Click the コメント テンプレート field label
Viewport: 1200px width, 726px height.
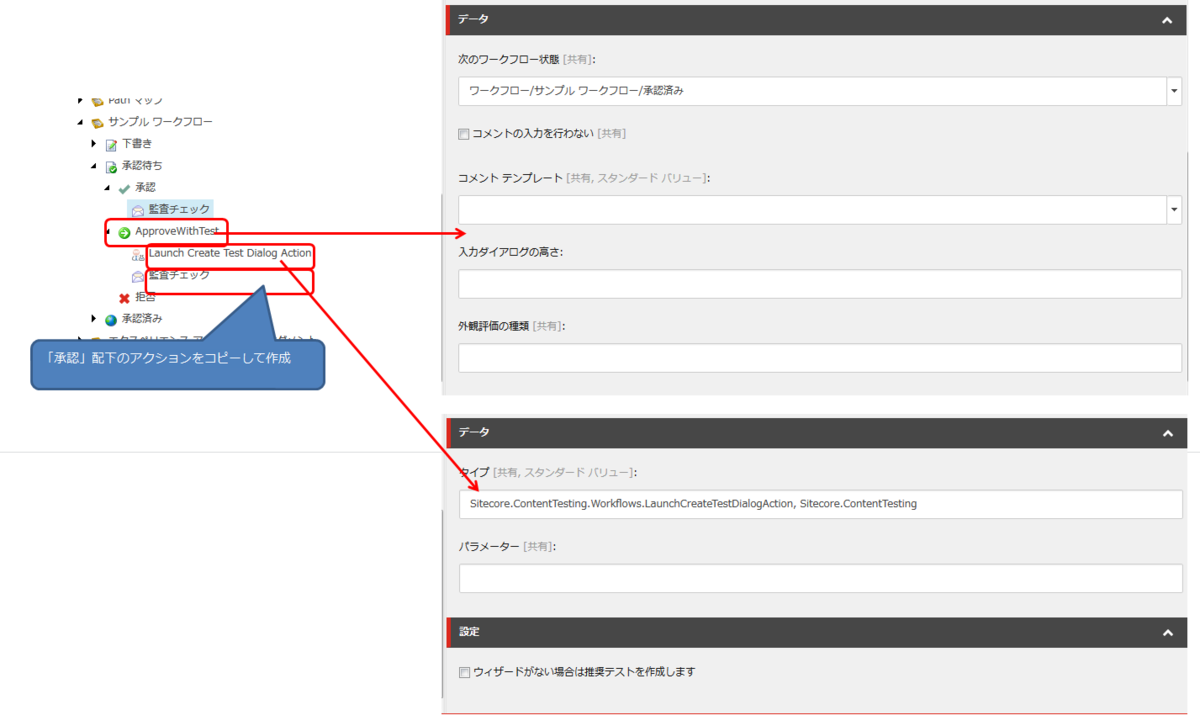pyautogui.click(x=510, y=178)
